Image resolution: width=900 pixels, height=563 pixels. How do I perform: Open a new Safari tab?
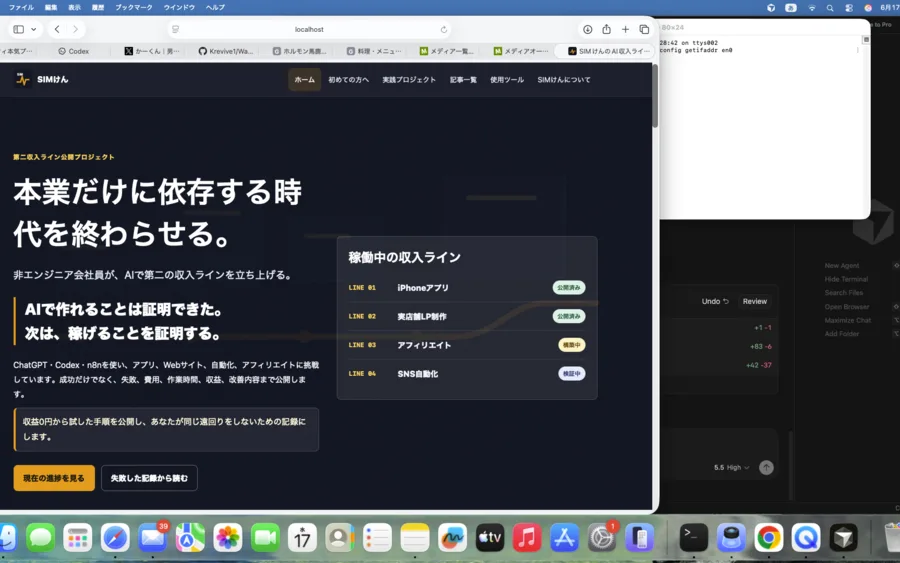coord(625,29)
